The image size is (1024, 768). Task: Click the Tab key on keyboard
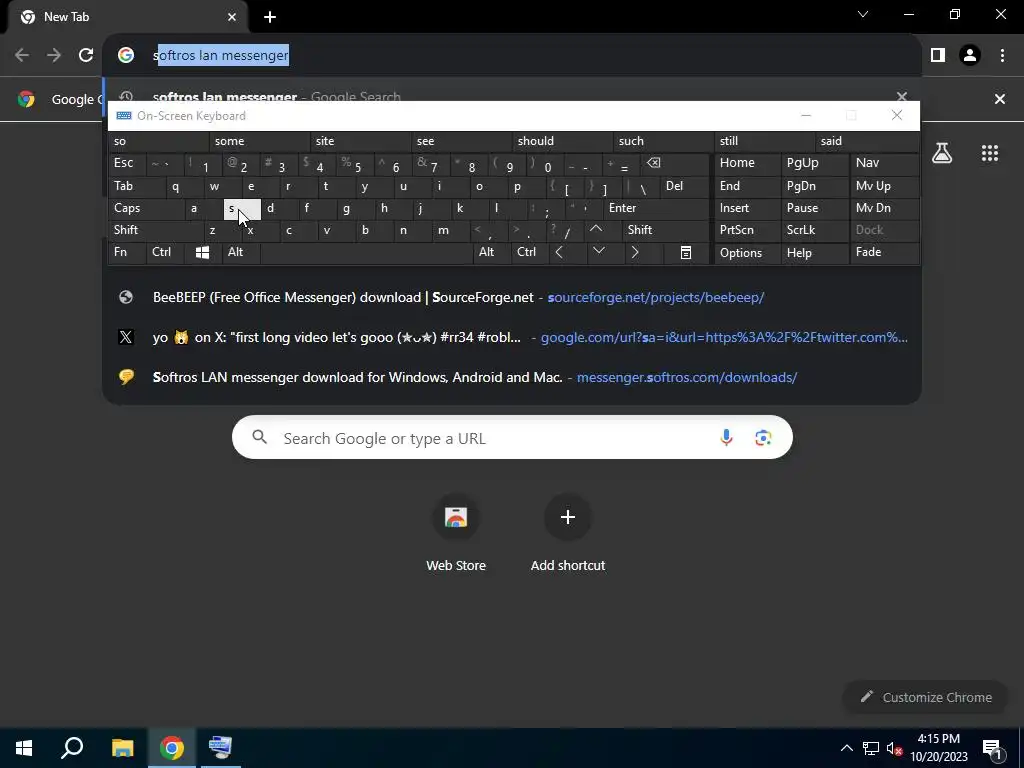pos(136,186)
